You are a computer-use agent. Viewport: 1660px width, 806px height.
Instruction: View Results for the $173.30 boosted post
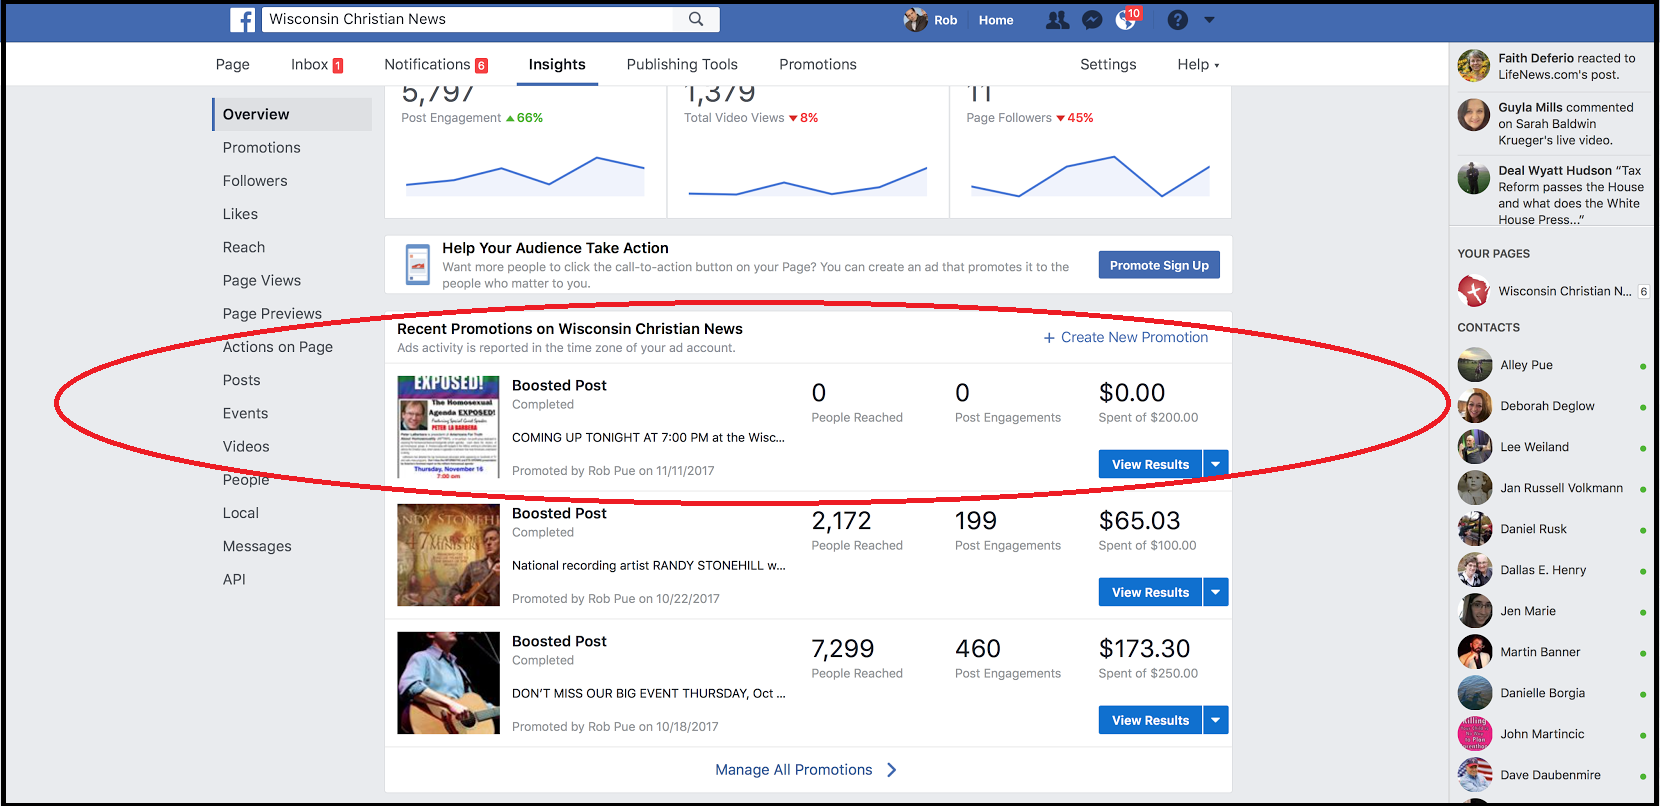point(1150,720)
